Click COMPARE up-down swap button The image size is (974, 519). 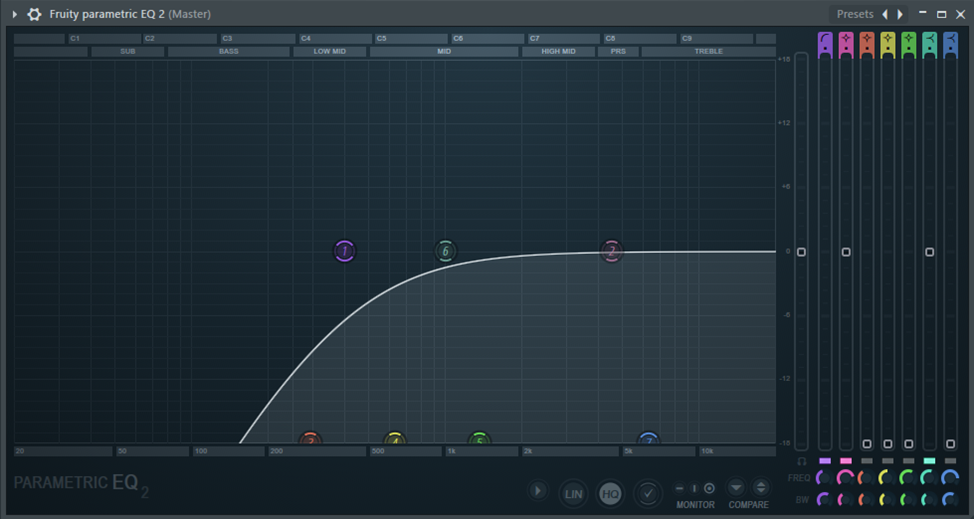tap(760, 488)
